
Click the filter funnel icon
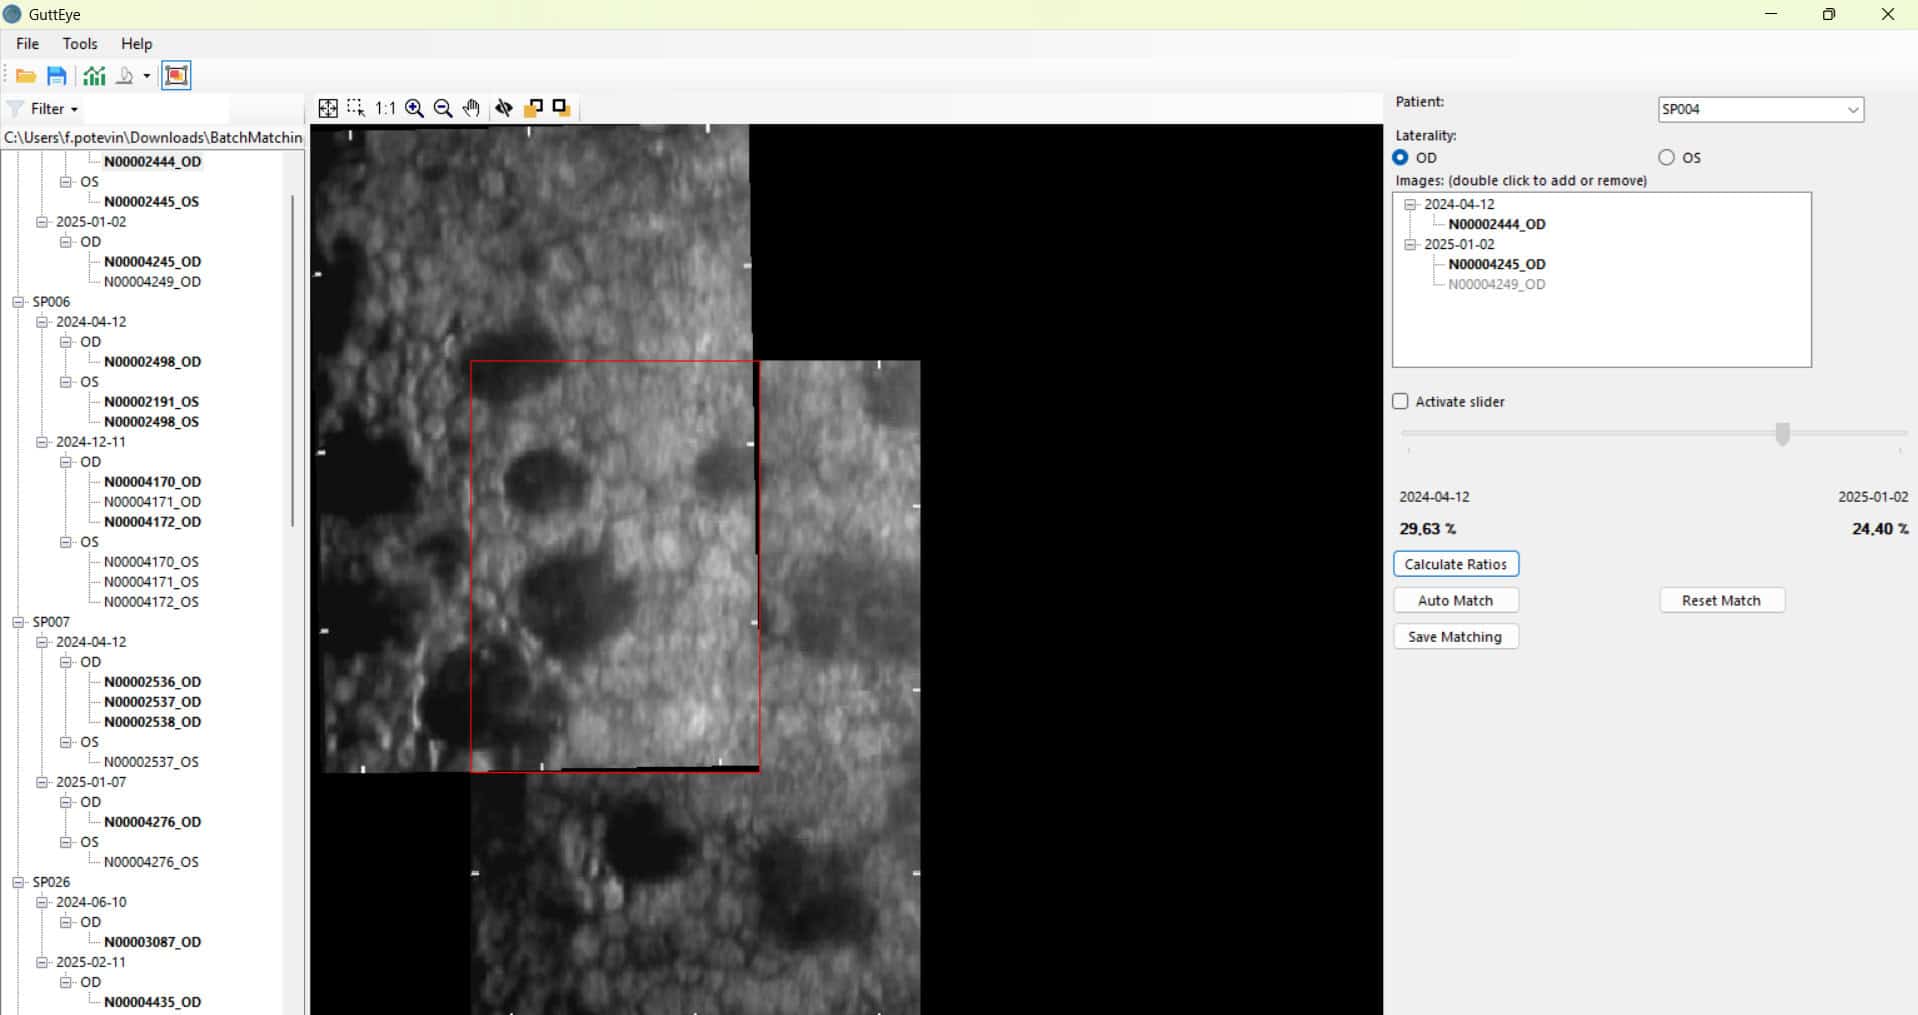pyautogui.click(x=15, y=109)
